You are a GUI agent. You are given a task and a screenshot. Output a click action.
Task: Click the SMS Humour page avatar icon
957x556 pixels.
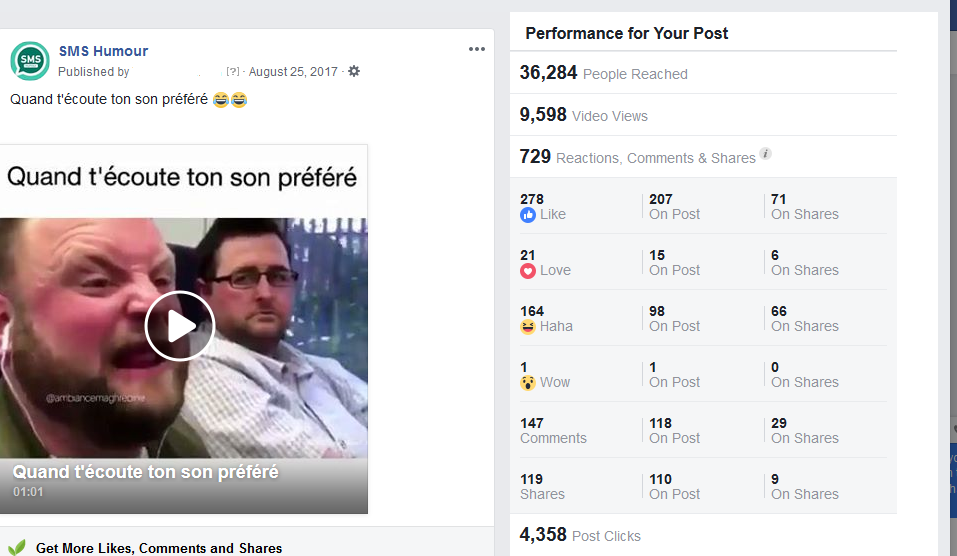coord(30,61)
